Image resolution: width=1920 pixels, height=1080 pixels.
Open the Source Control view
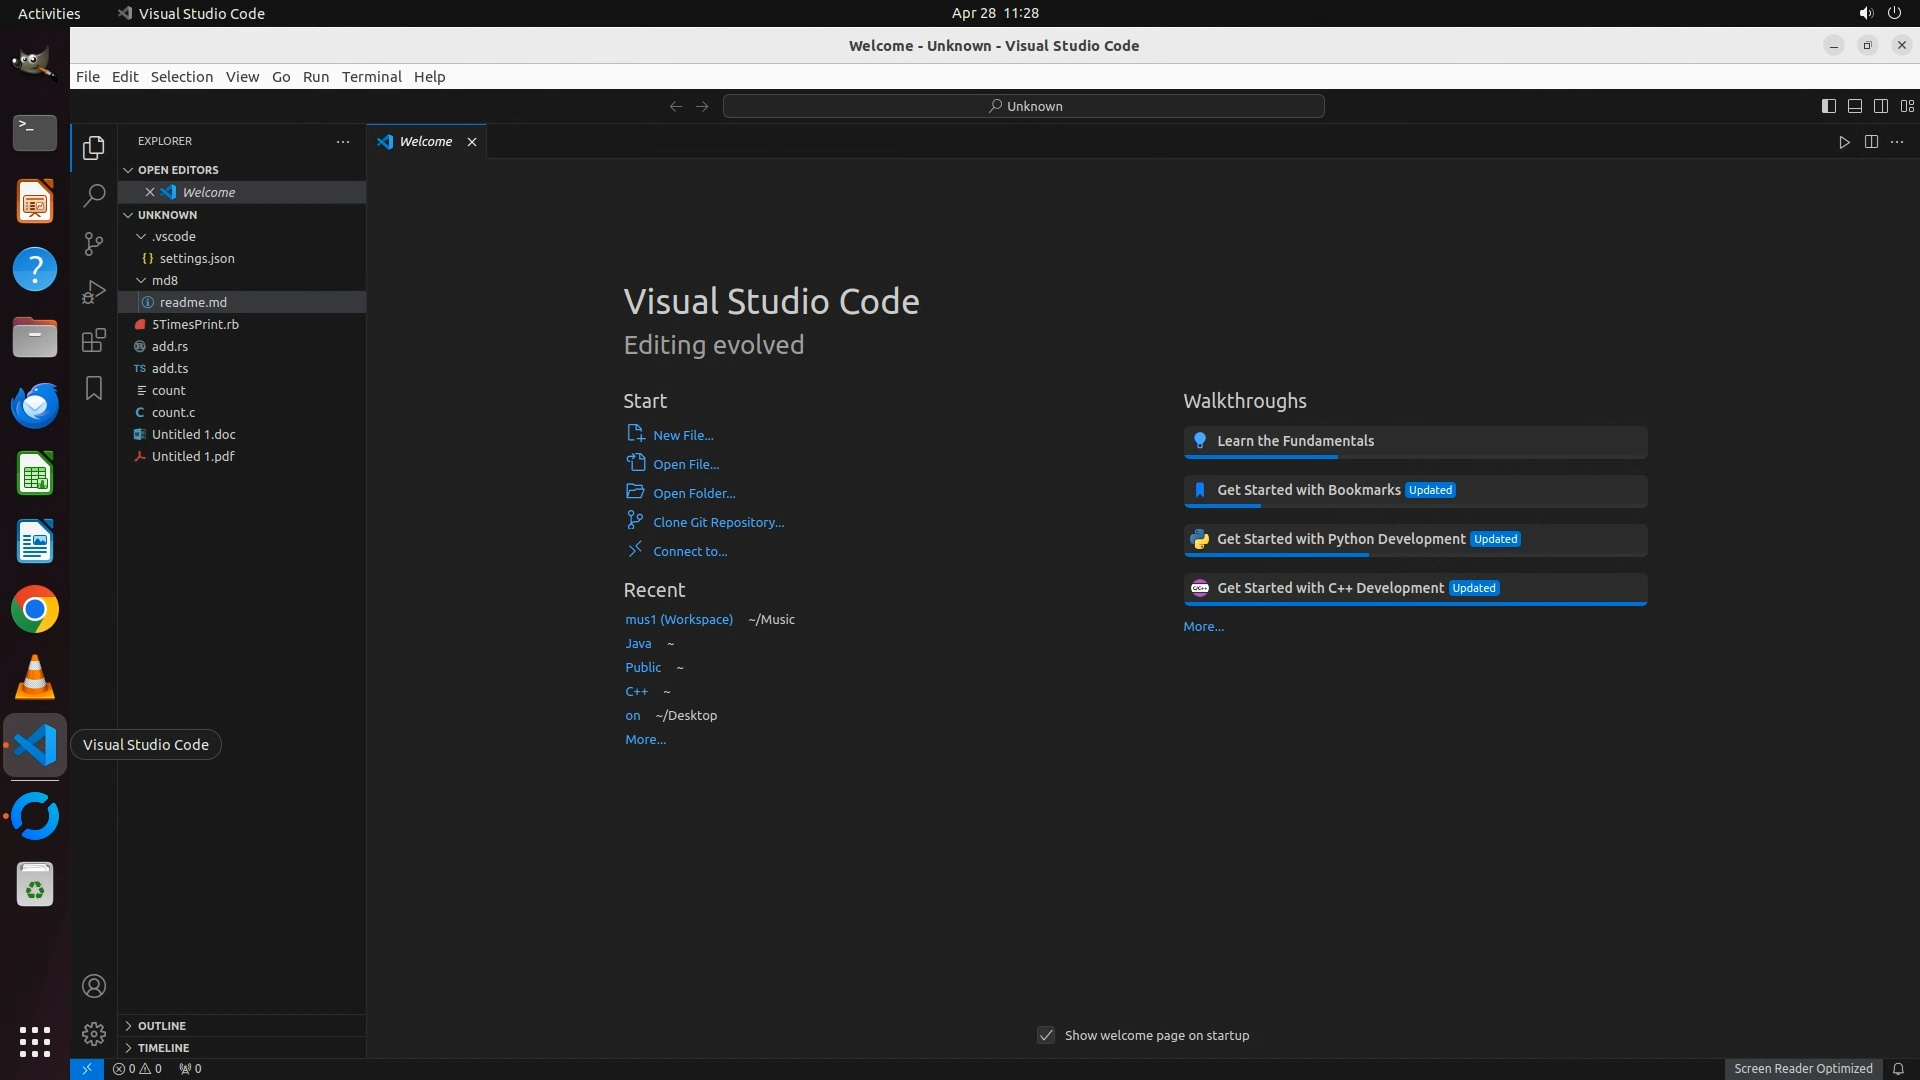tap(94, 243)
